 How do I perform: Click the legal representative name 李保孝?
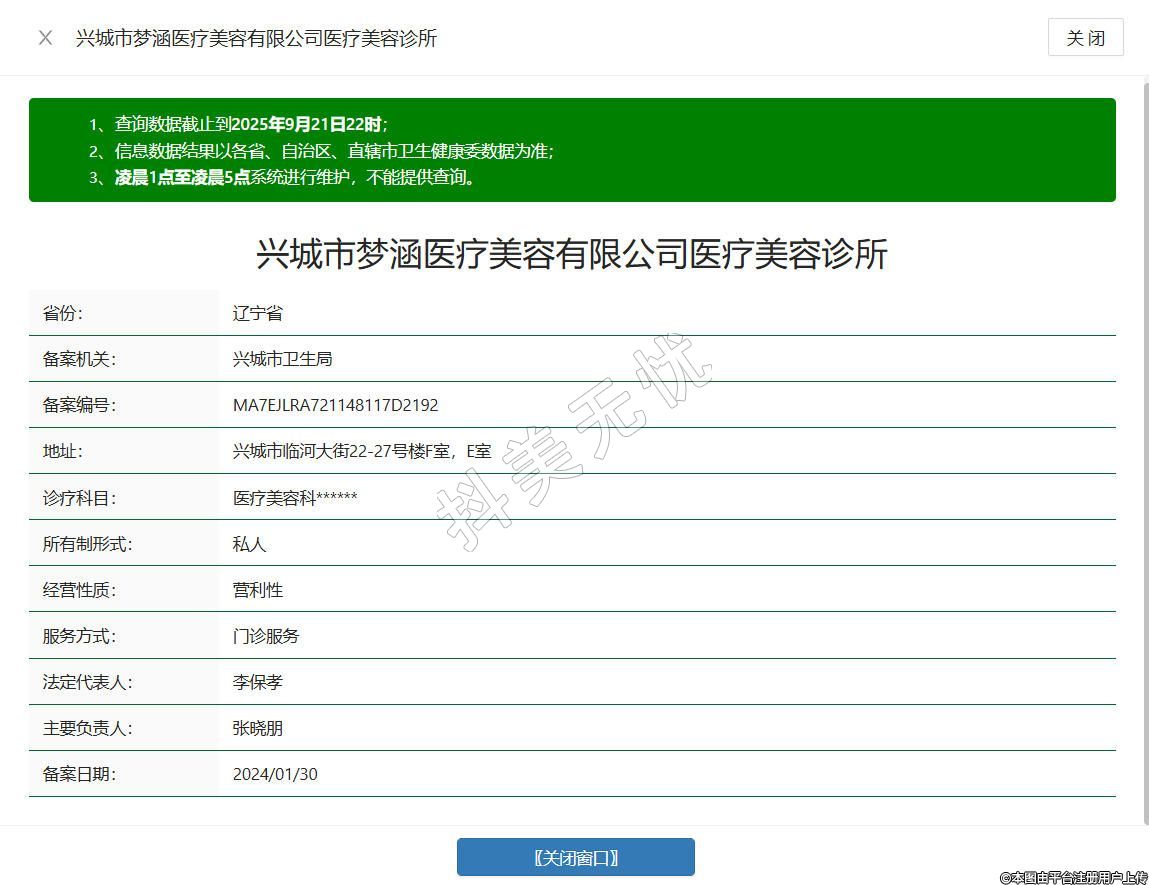(258, 682)
